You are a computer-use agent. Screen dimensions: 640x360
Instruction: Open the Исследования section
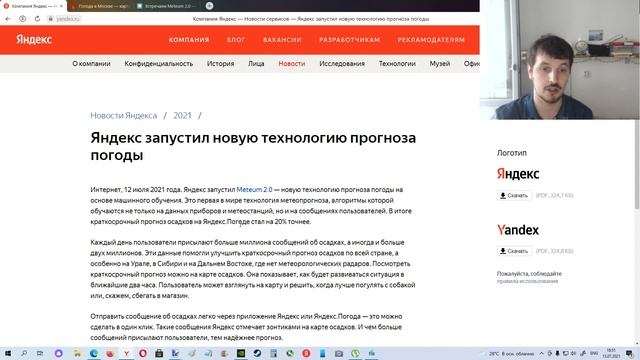point(342,64)
